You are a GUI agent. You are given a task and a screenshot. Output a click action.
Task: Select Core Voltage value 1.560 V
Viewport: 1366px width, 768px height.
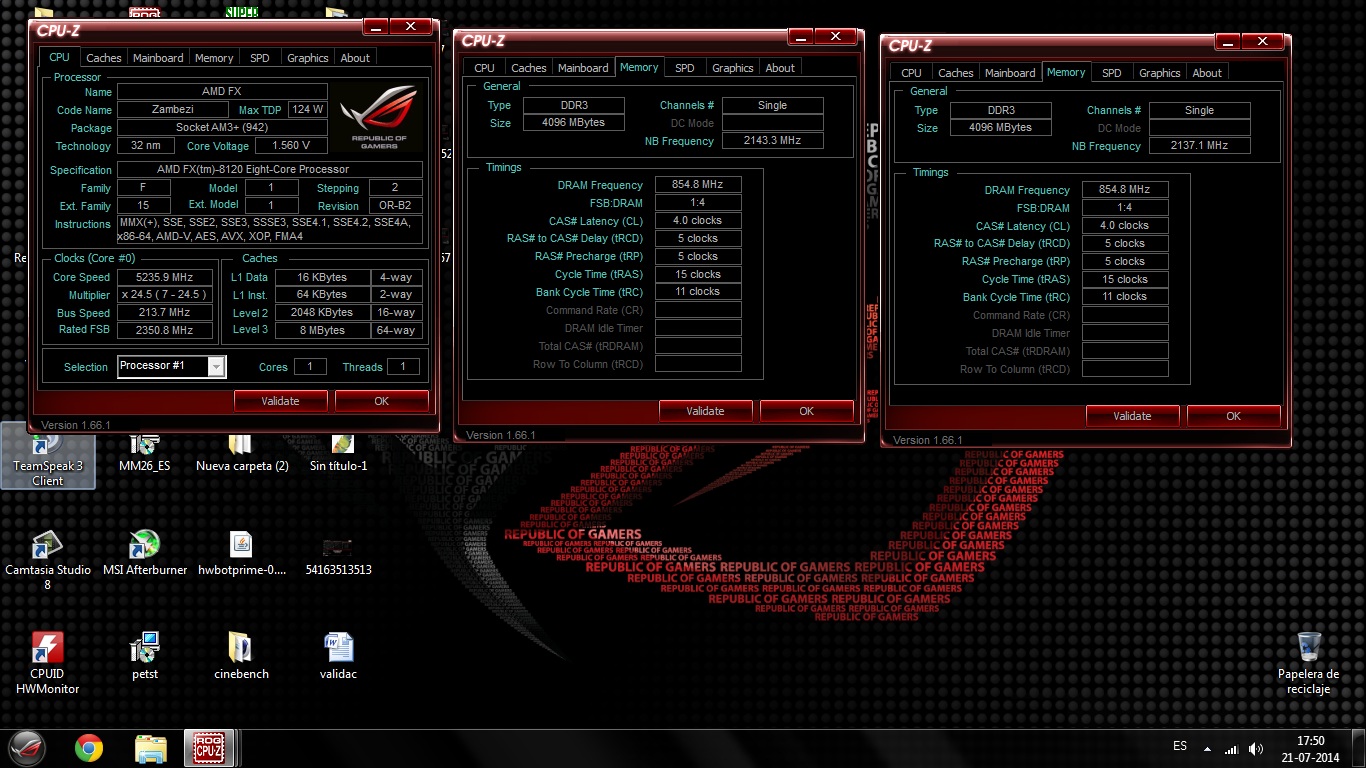coord(290,146)
